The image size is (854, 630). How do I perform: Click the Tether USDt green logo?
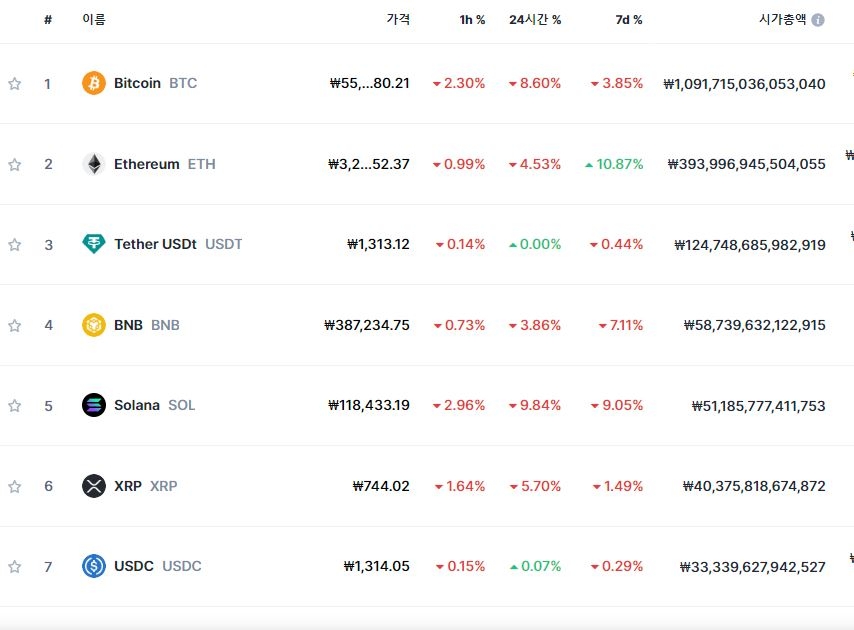(94, 244)
